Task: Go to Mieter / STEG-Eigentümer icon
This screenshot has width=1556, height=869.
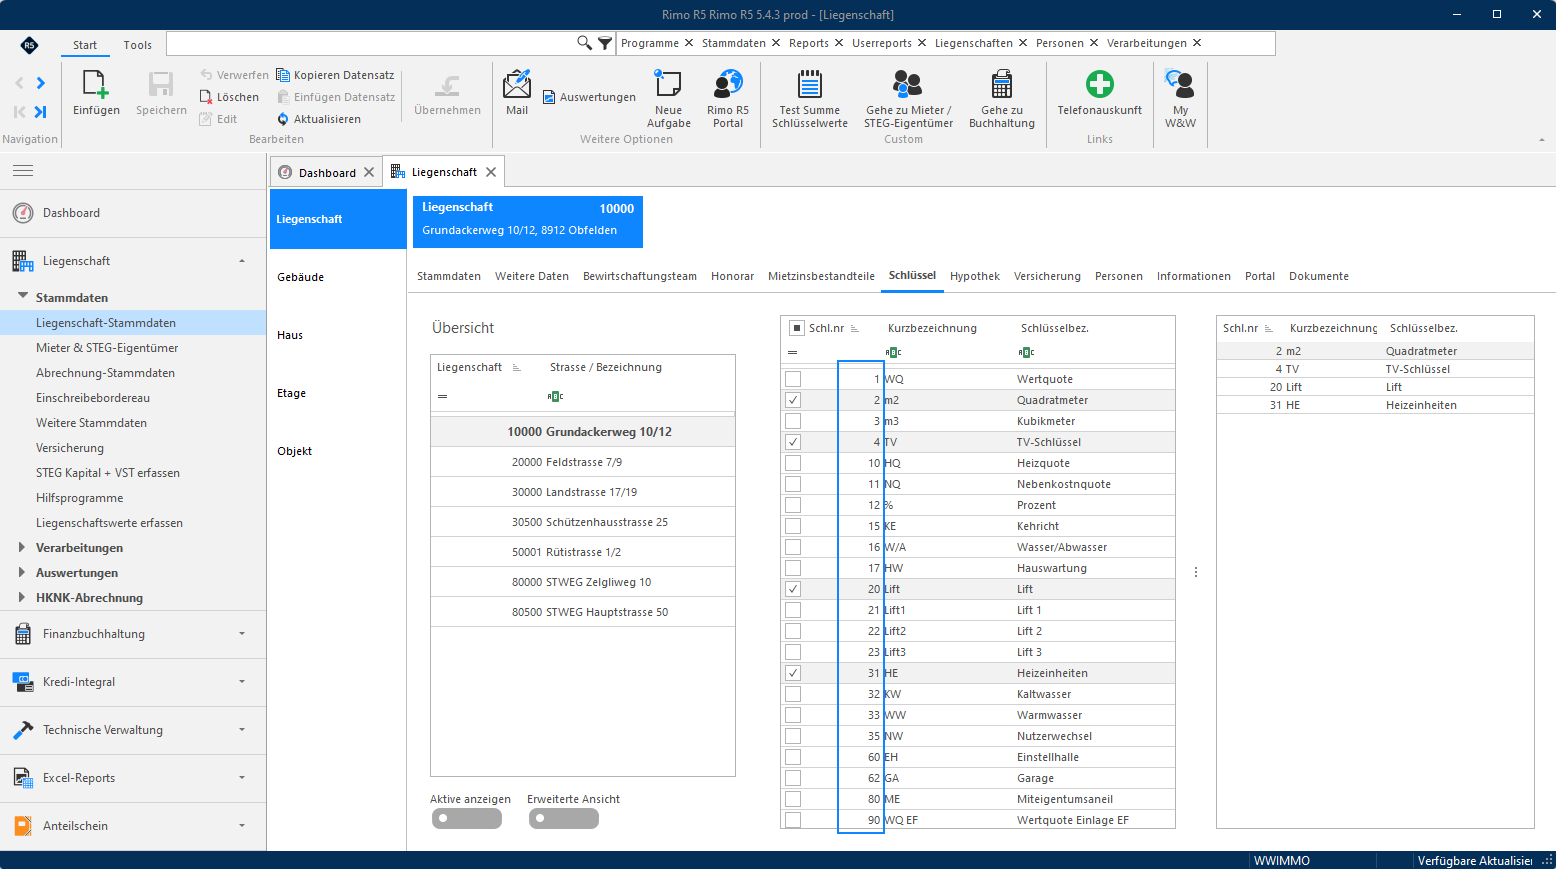Action: [x=908, y=84]
